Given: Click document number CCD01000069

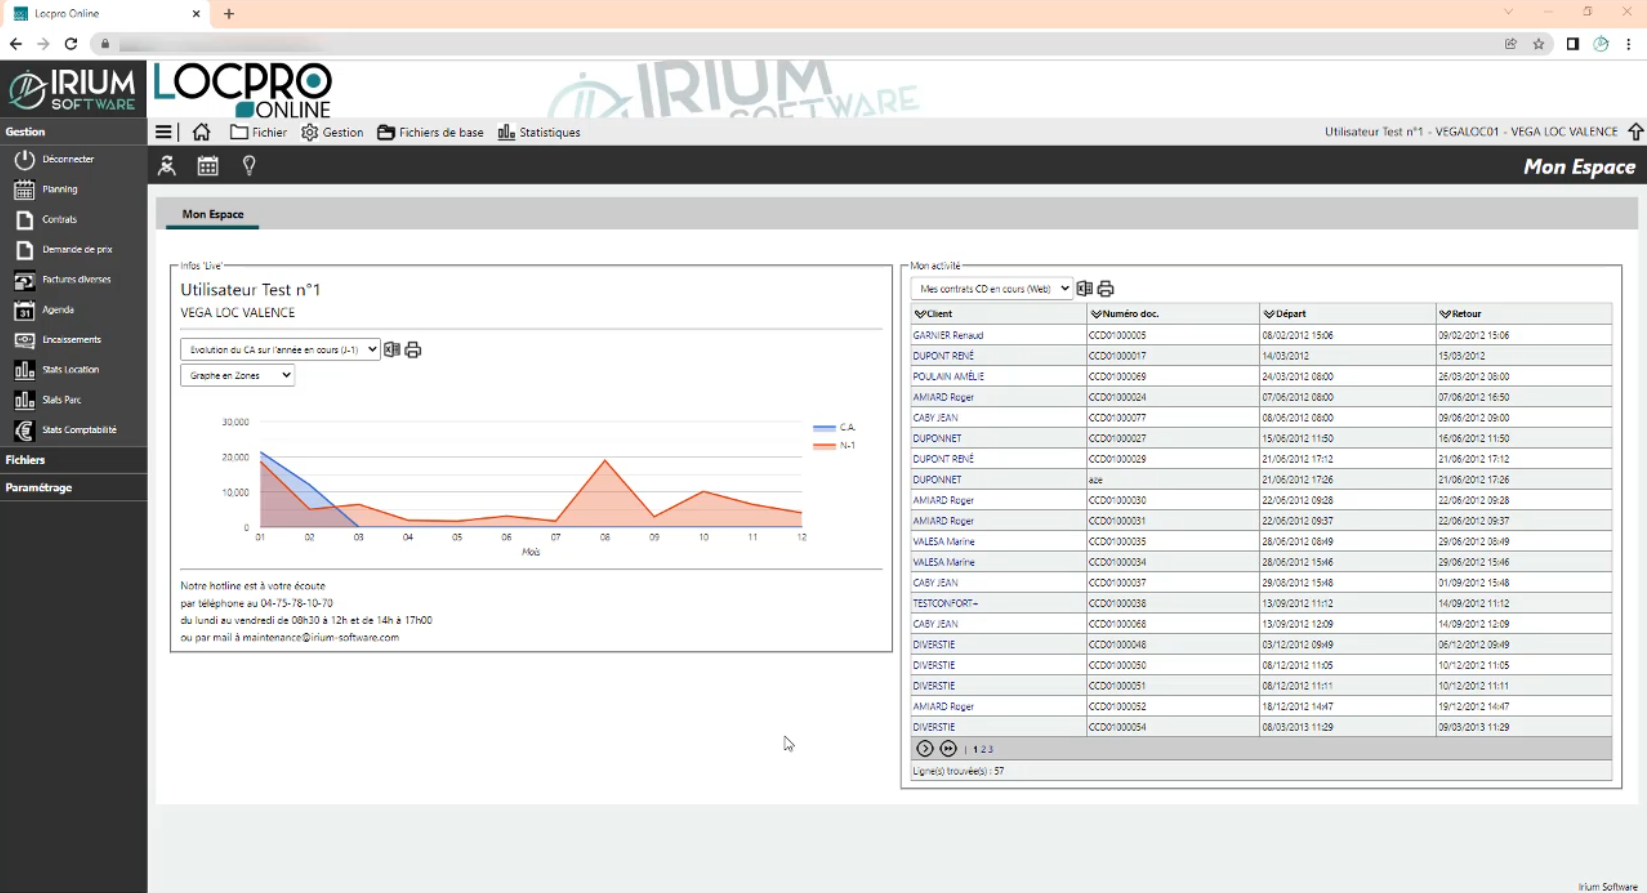Looking at the screenshot, I should 1118,376.
